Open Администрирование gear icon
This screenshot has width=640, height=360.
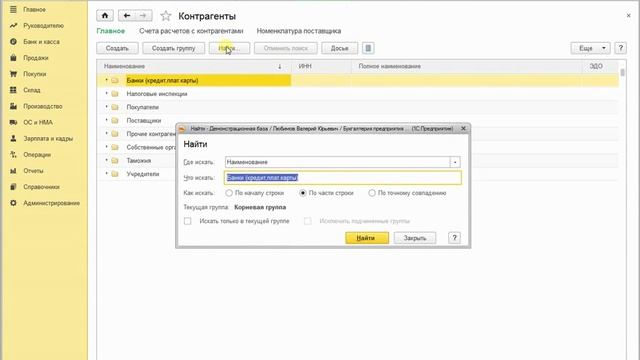coord(13,203)
